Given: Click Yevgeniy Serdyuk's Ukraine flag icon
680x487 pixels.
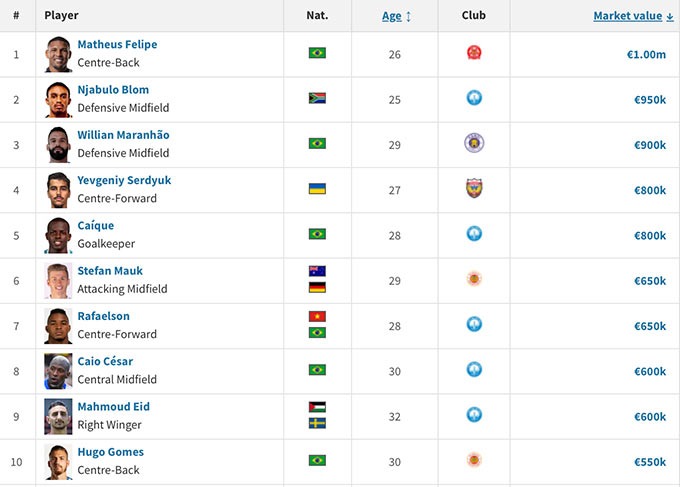Looking at the screenshot, I should 317,188.
